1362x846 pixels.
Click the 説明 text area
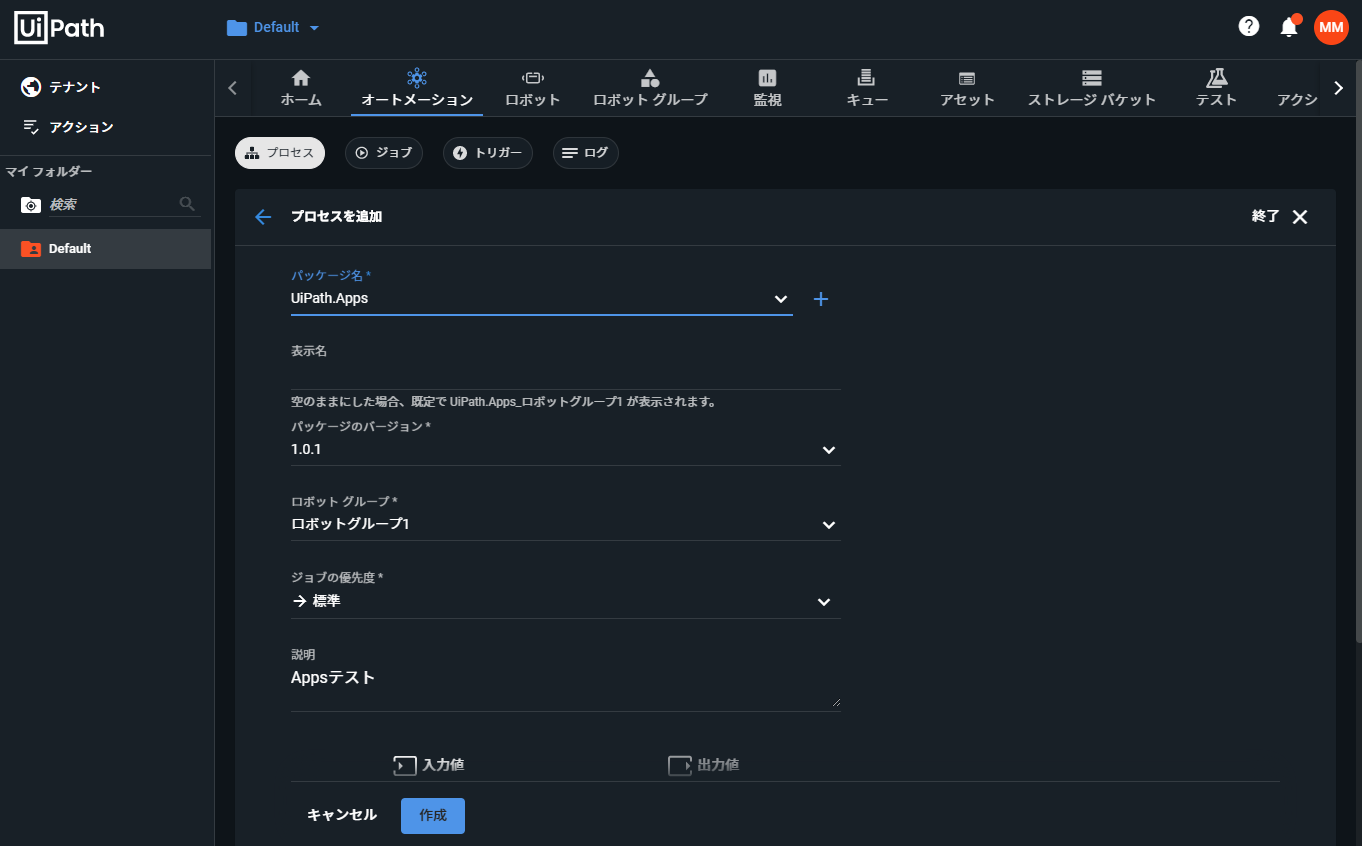pyautogui.click(x=566, y=687)
